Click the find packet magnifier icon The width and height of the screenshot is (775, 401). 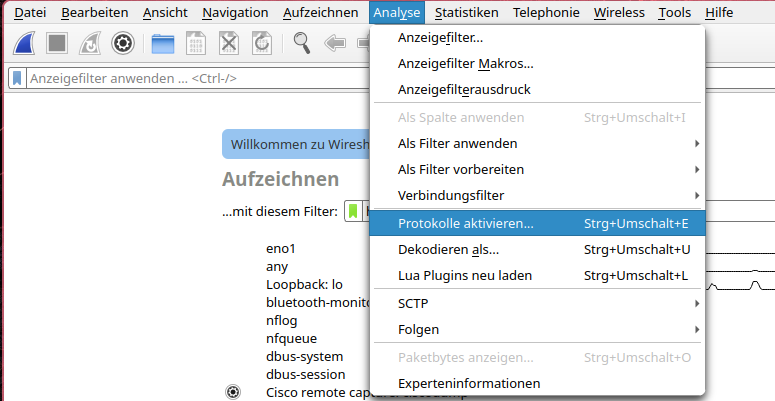point(301,43)
